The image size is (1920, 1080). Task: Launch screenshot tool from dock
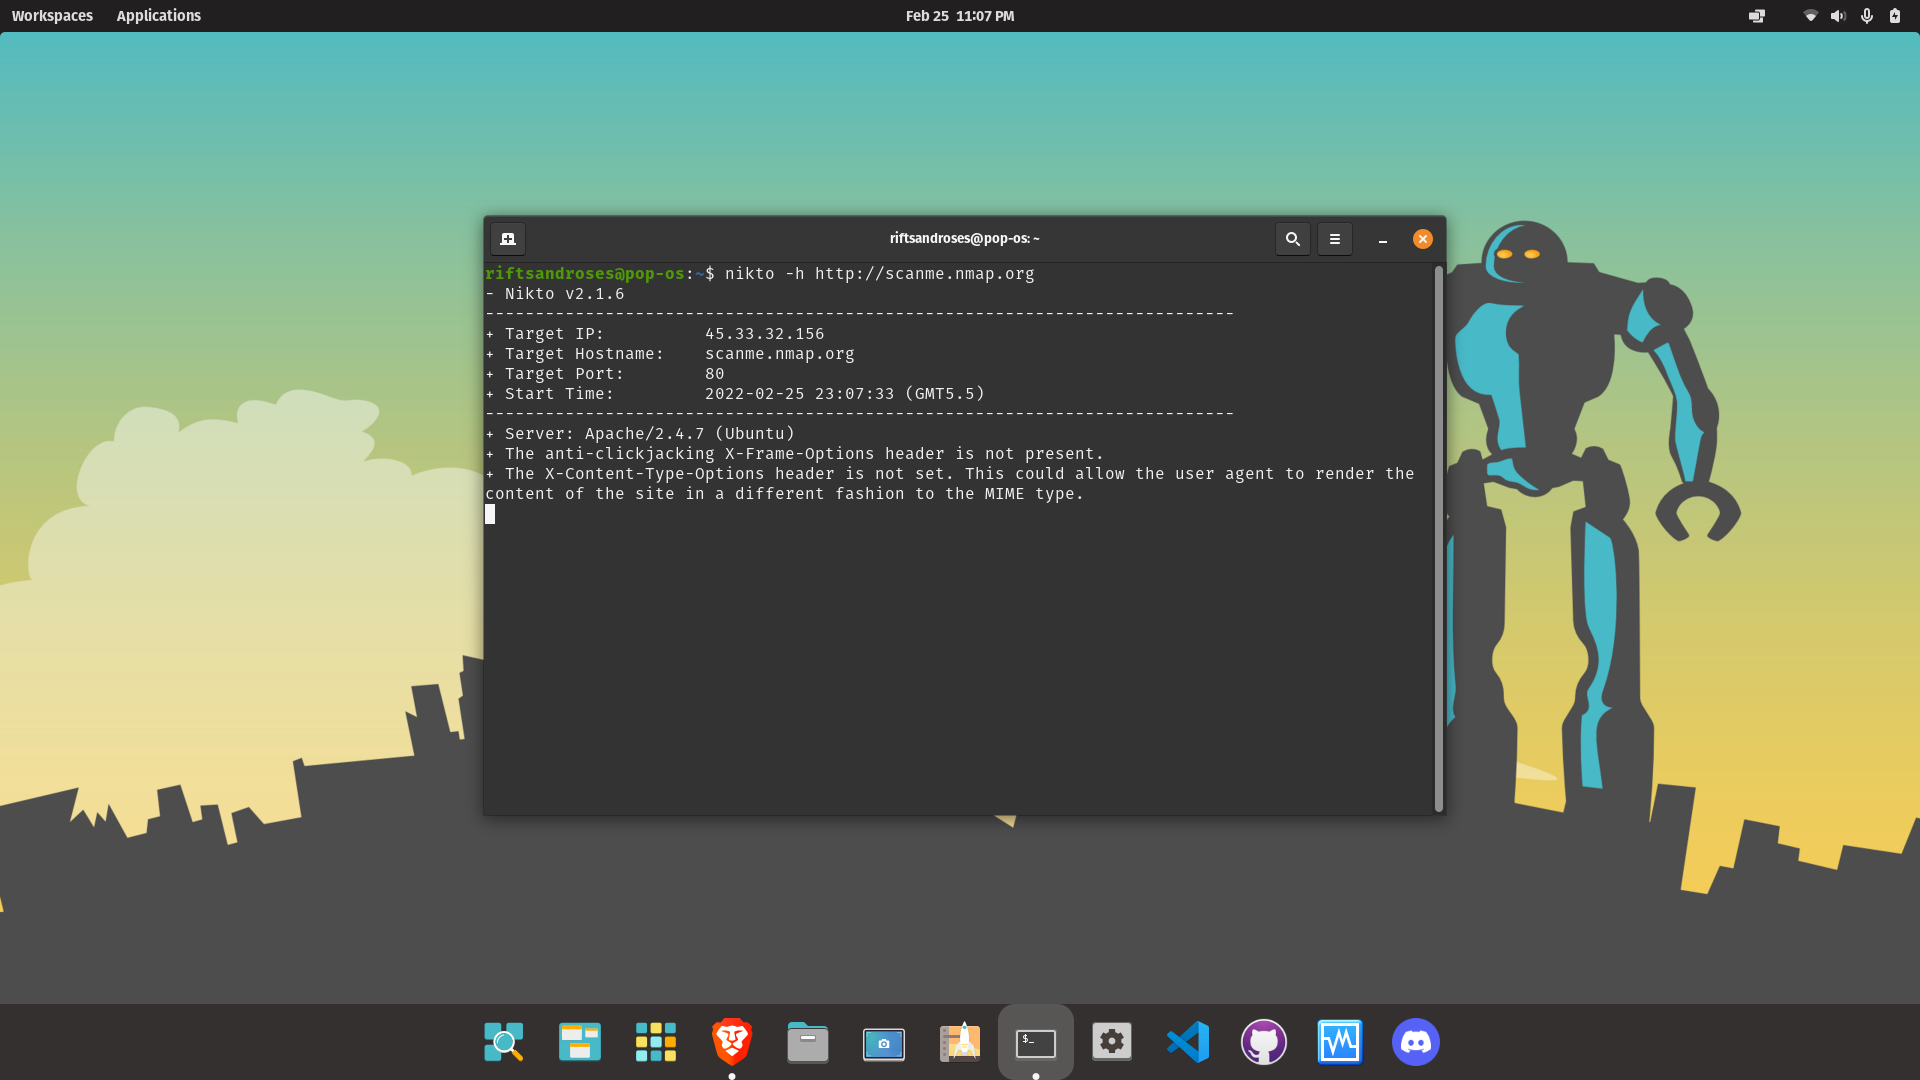click(x=884, y=1044)
